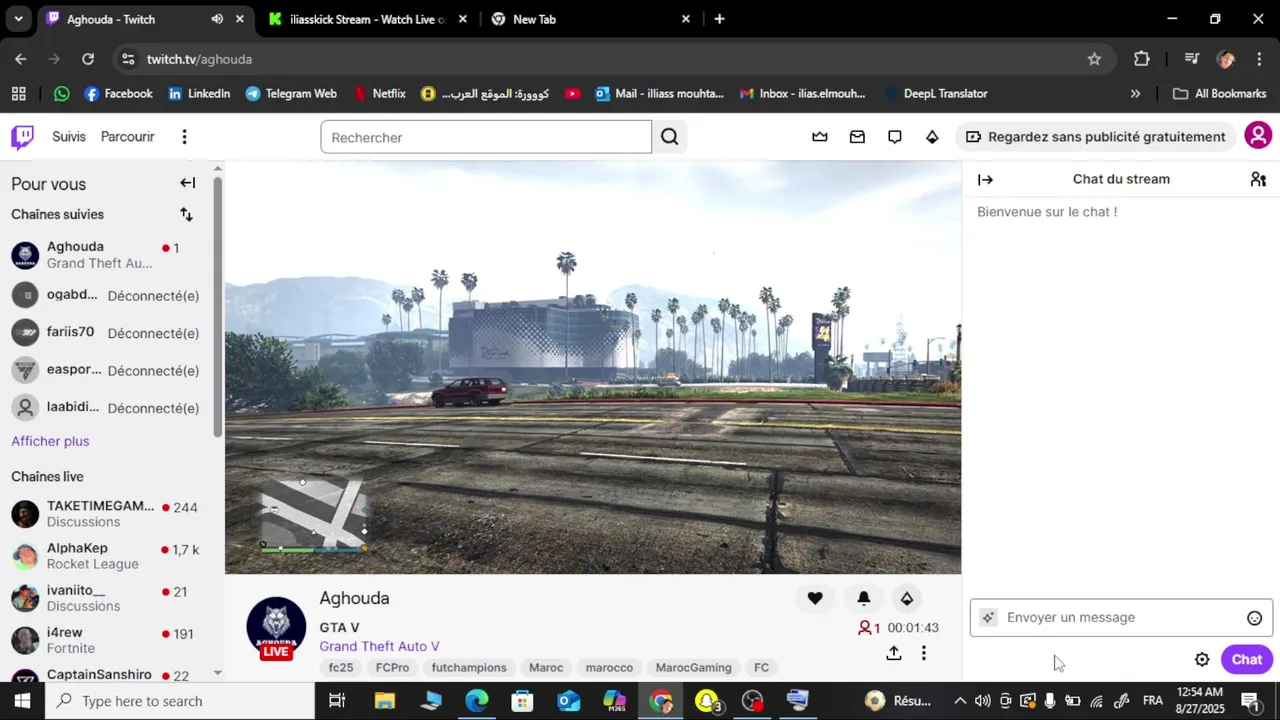
Task: Open the Suivis tab
Action: pos(69,137)
